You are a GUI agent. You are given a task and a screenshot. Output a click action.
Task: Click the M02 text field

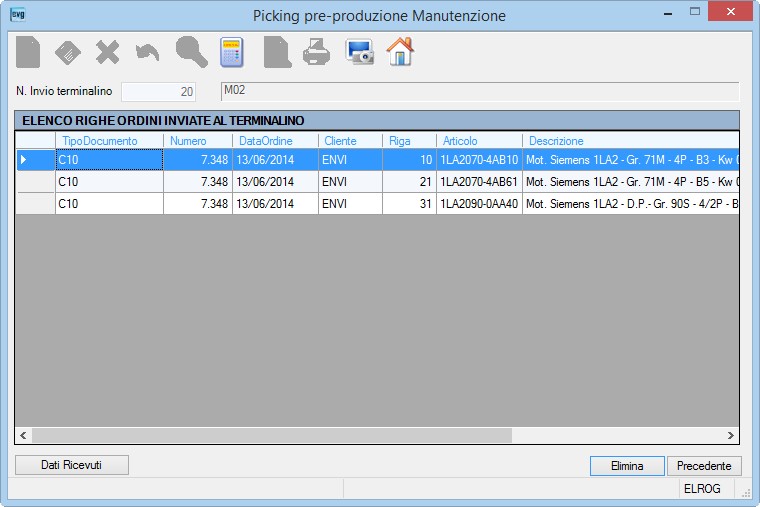(x=480, y=91)
